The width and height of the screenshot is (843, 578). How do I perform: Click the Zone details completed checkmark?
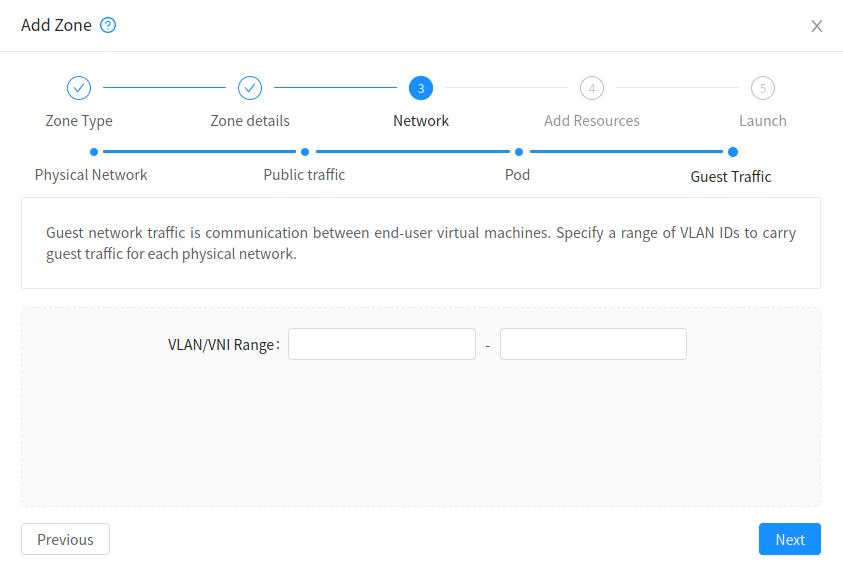click(x=250, y=88)
